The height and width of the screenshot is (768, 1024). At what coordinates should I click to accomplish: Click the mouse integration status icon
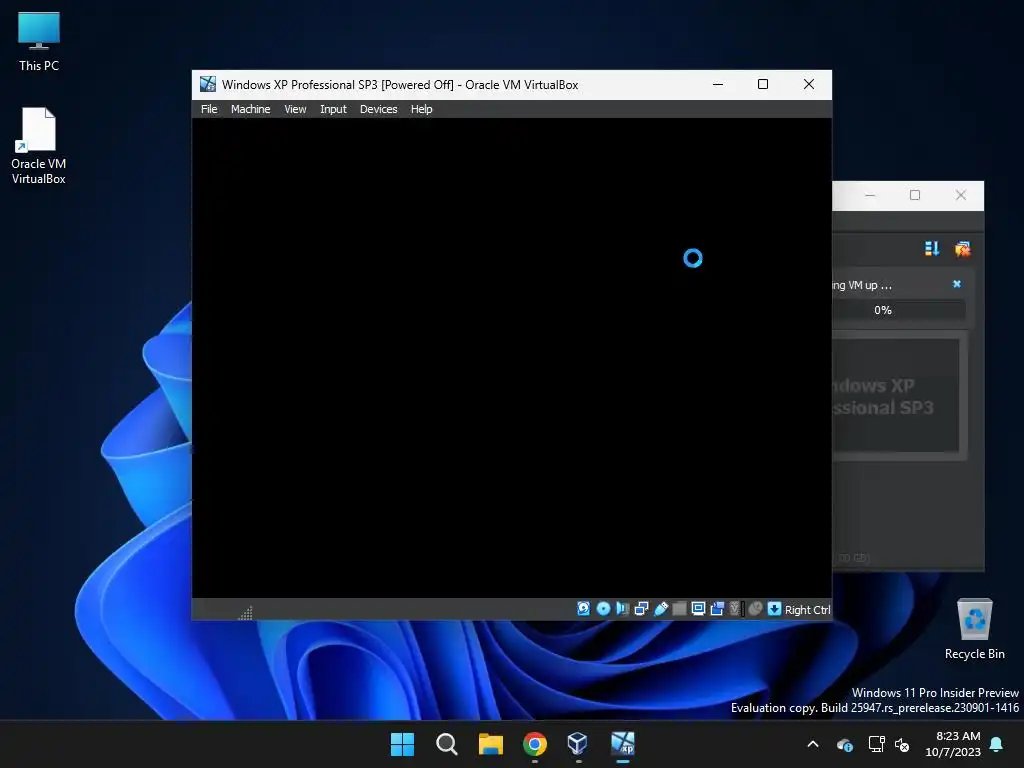755,609
